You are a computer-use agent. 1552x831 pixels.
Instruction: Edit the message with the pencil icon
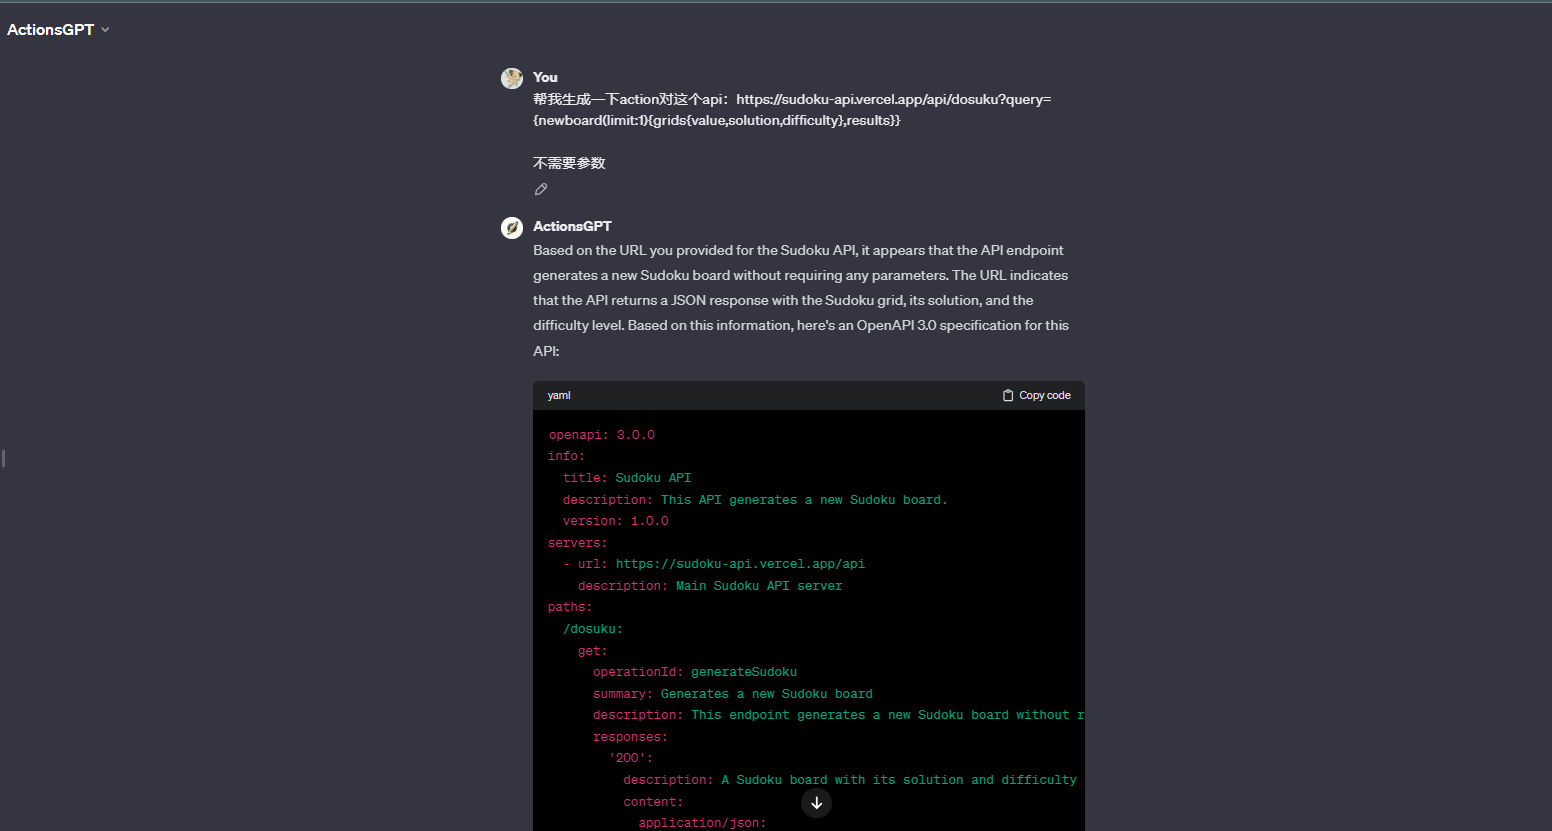(541, 189)
